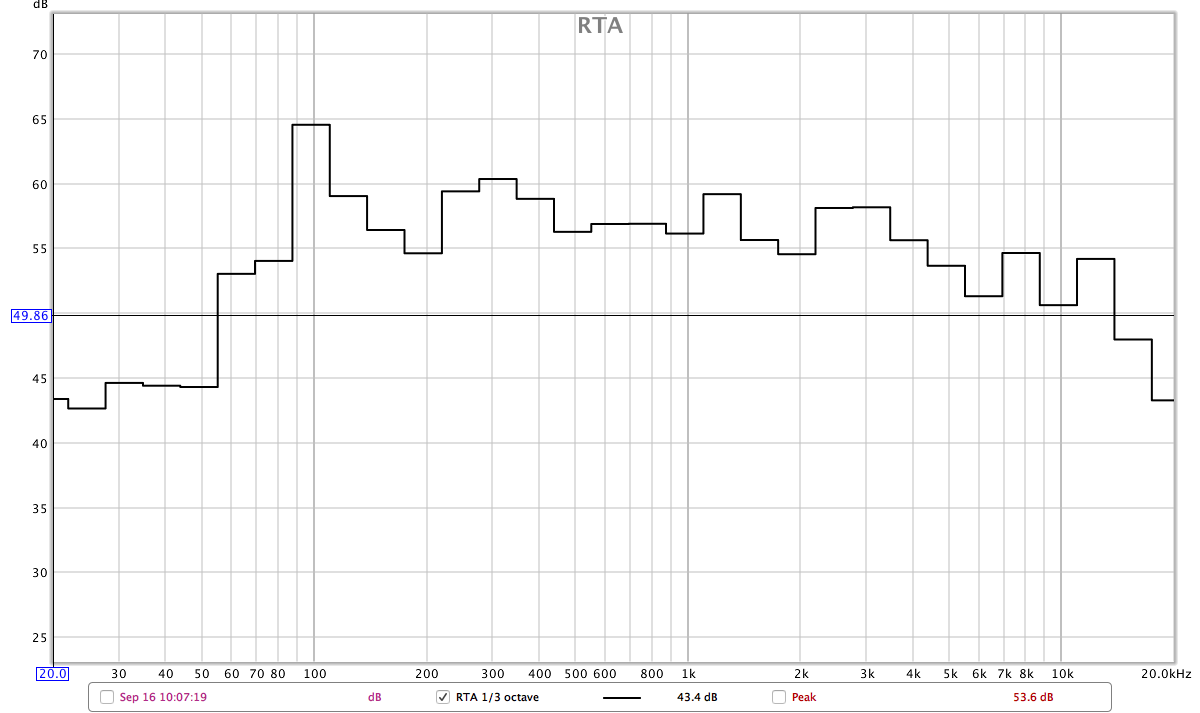Click the 1k frequency axis label

(x=688, y=674)
